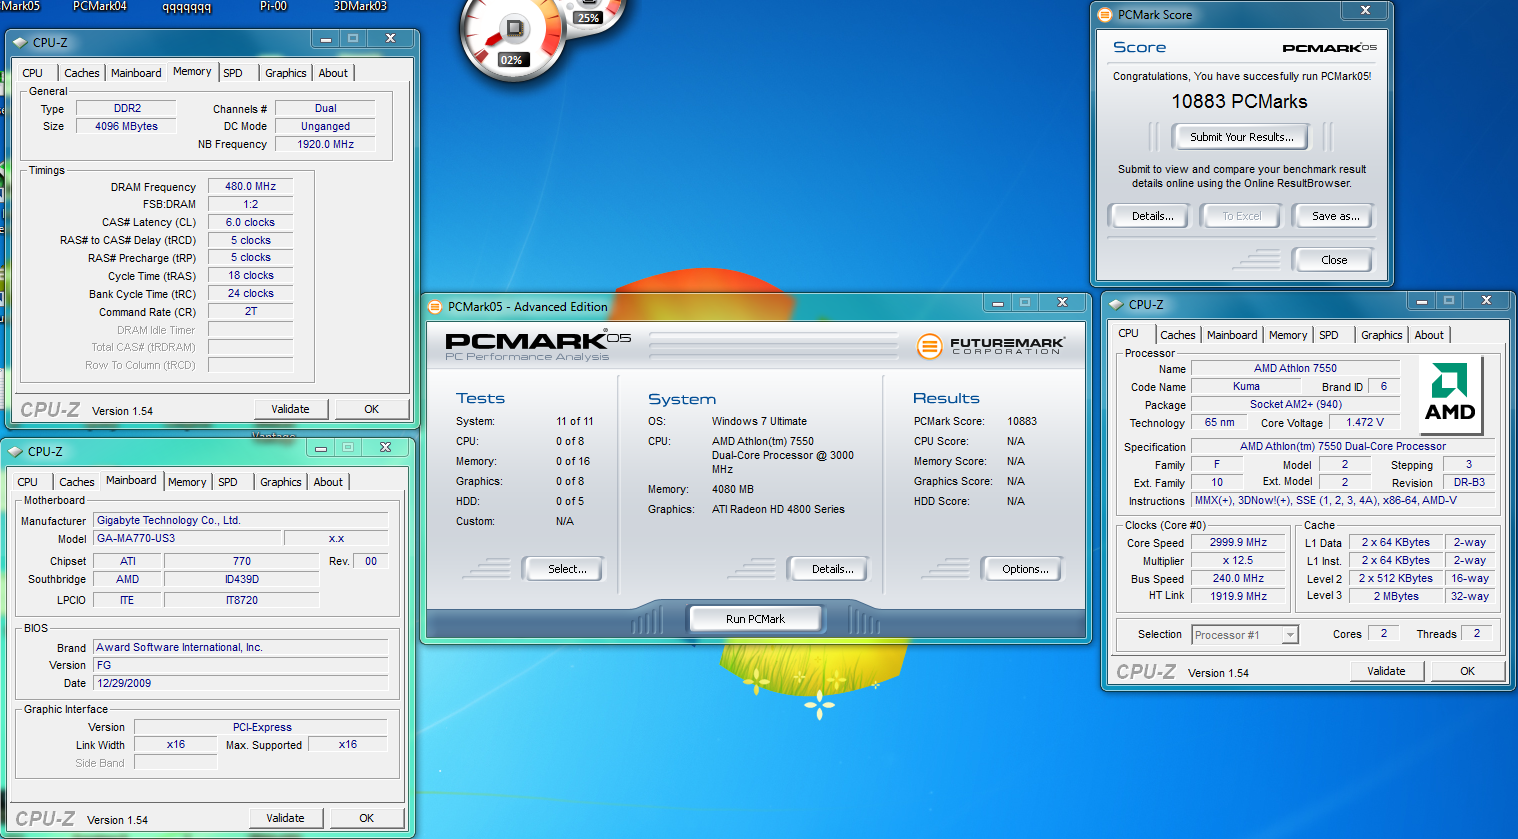Click the disabled To Excel button
Image resolution: width=1518 pixels, height=839 pixels.
click(1241, 216)
